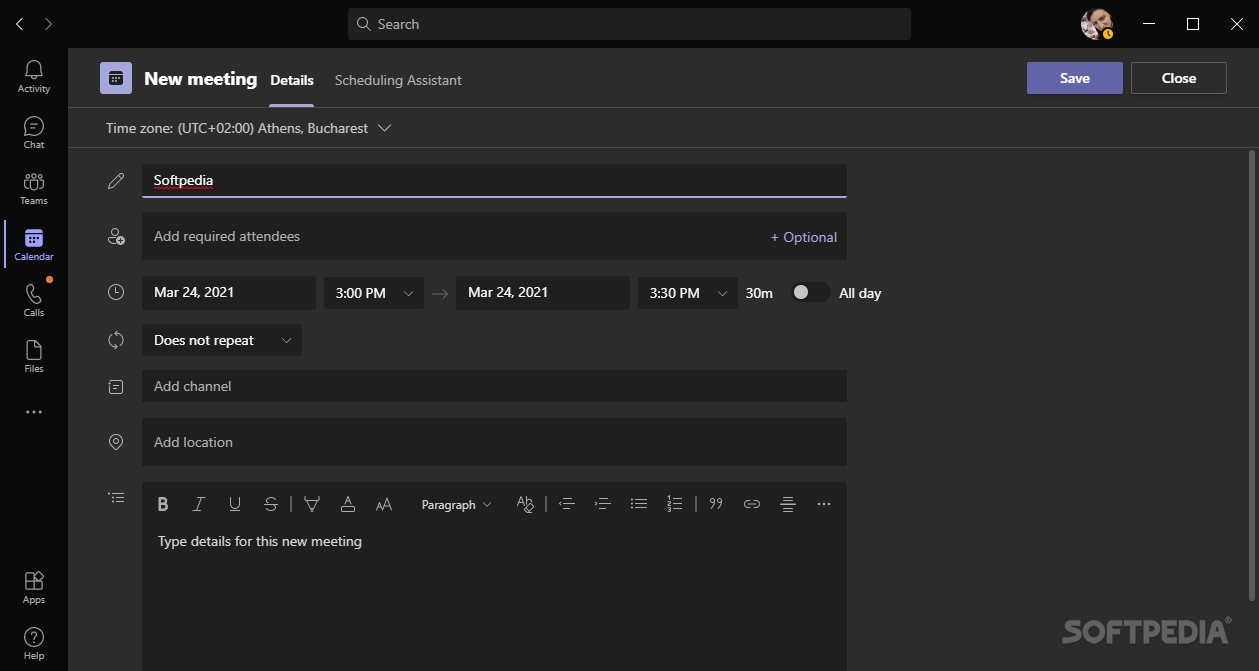Open Calls in the left sidebar
This screenshot has height=671, width=1259.
34,300
